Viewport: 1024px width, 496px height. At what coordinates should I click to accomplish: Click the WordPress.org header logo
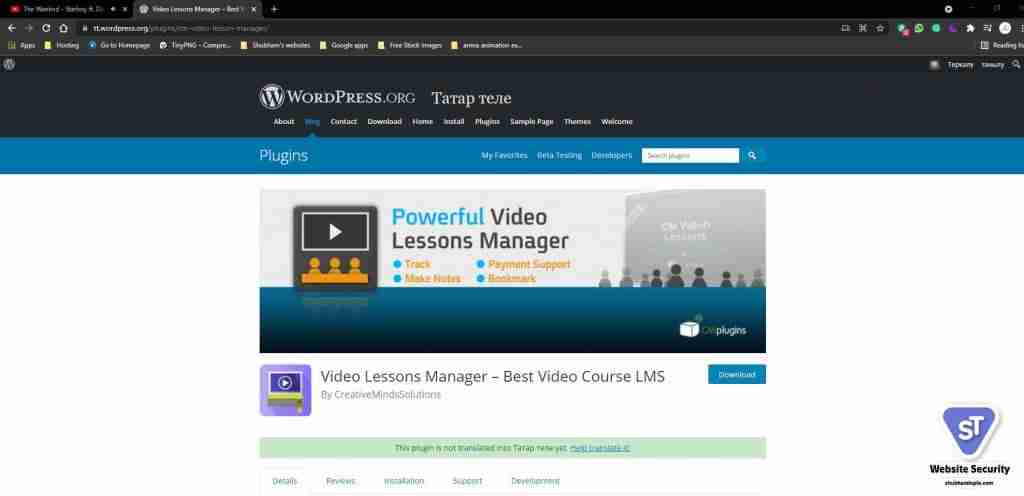[337, 97]
